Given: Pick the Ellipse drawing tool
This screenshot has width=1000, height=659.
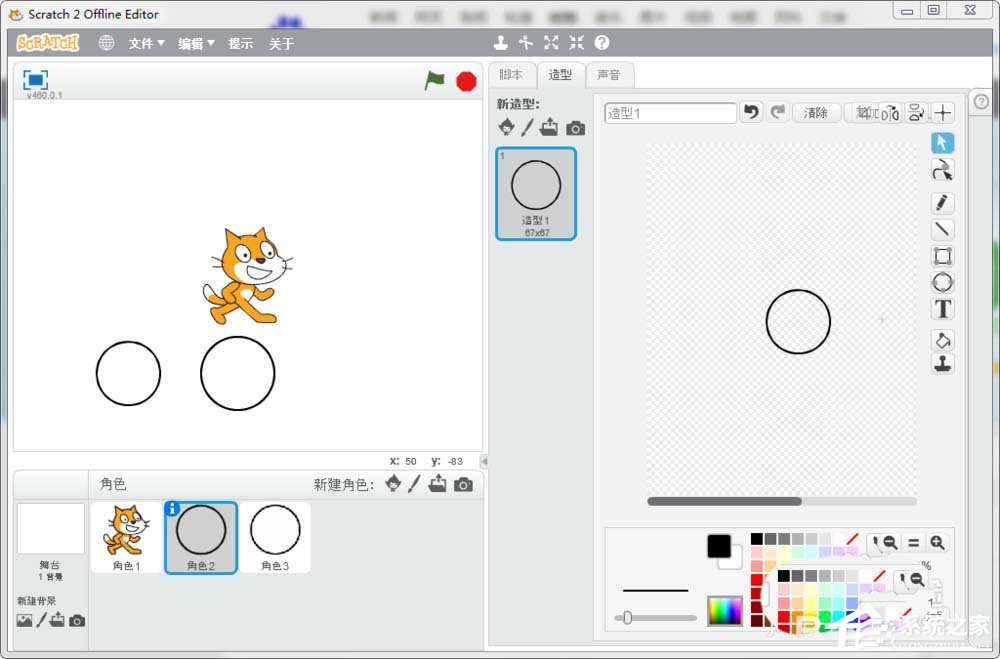Looking at the screenshot, I should (942, 282).
